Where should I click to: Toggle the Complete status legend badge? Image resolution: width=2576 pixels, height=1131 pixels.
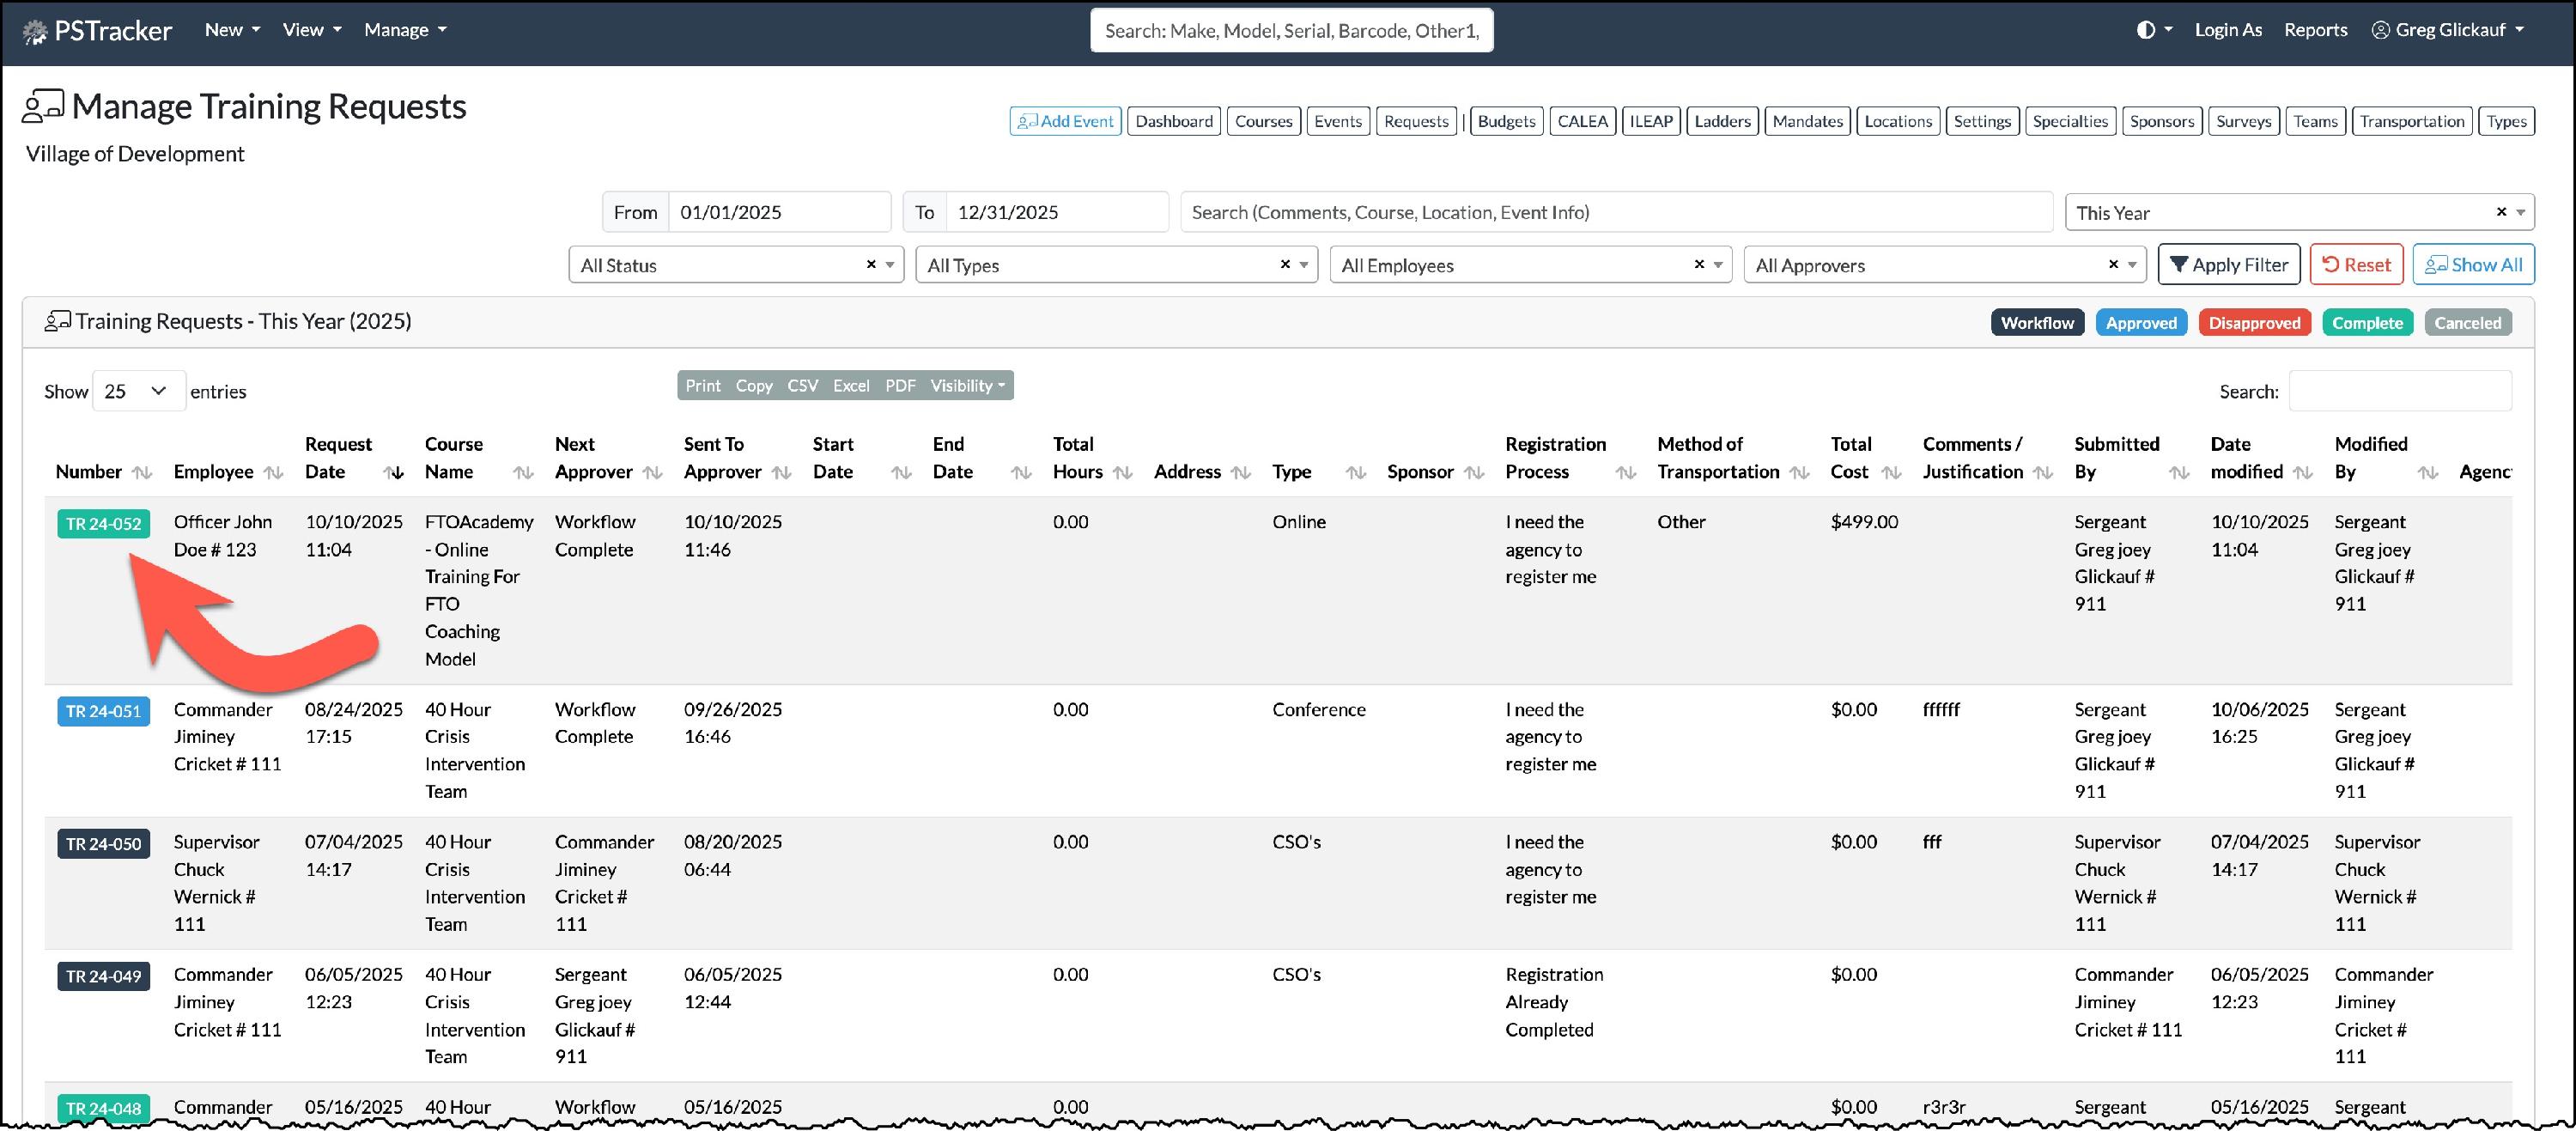(x=2367, y=323)
